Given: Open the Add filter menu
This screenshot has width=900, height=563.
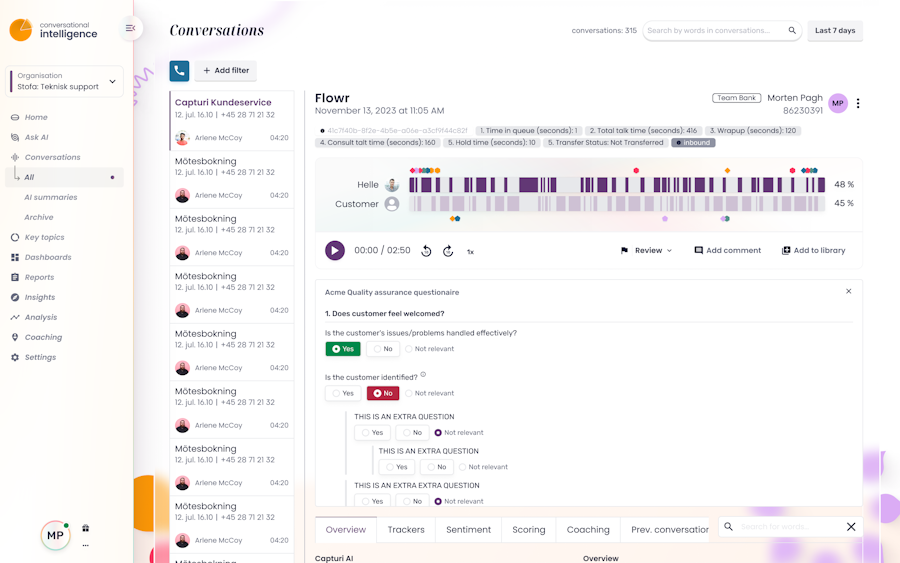Looking at the screenshot, I should (226, 71).
